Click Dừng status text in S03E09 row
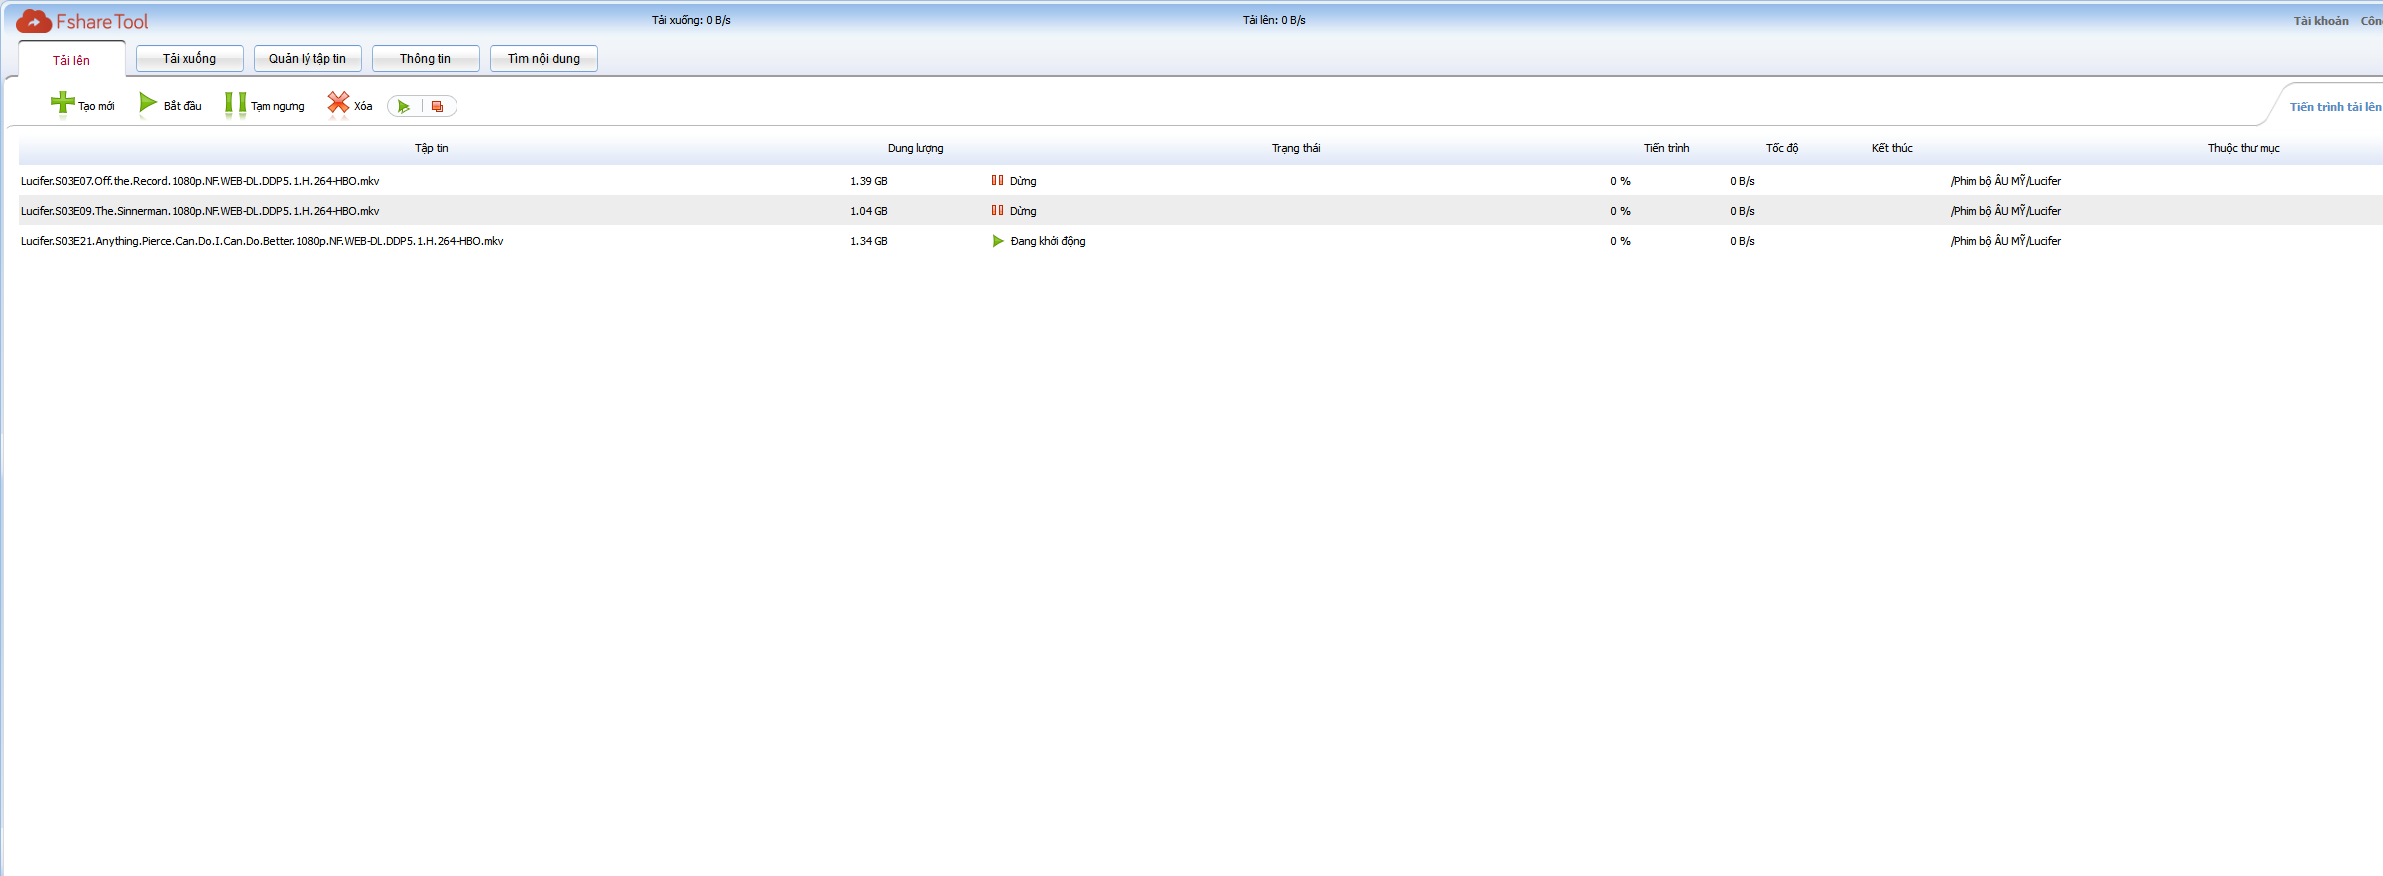Screen dimensions: 2383x876 1023,211
